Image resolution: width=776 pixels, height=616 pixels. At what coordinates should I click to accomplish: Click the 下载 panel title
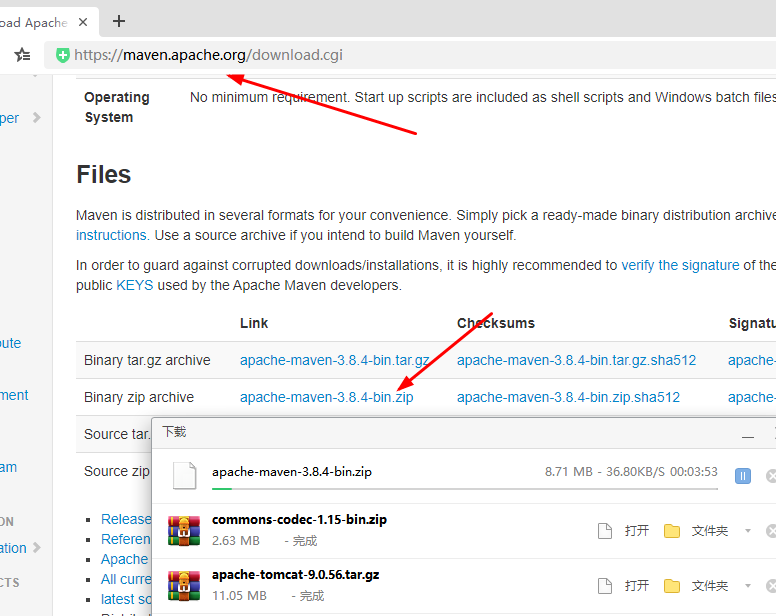174,432
